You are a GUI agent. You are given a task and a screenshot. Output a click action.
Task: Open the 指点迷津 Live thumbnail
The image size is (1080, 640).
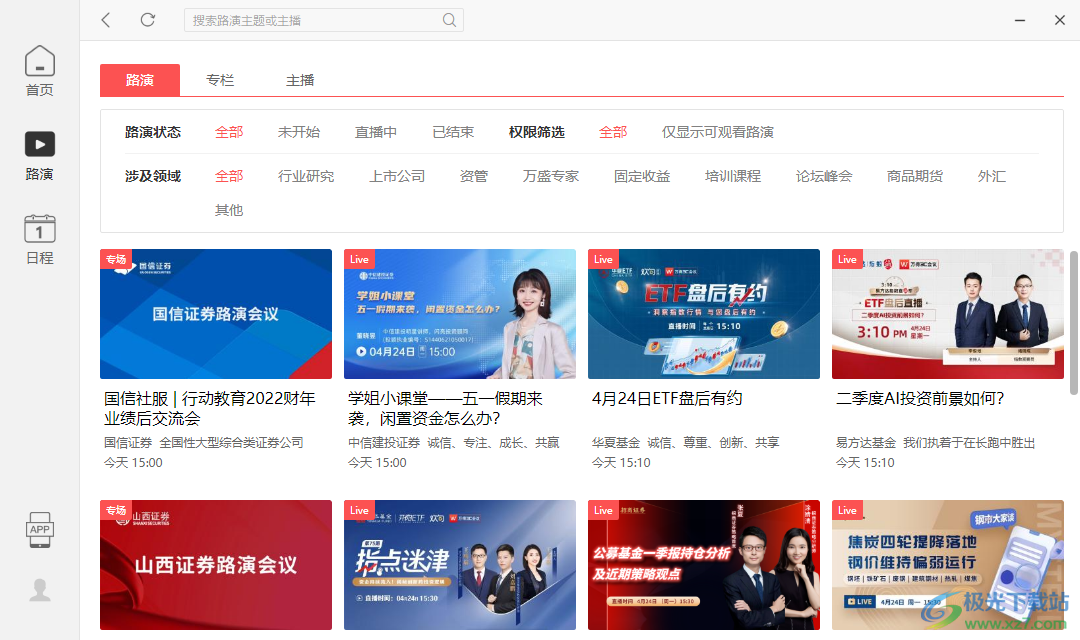[459, 565]
